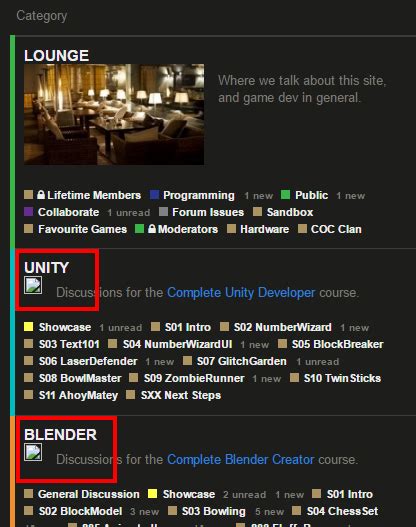Click the Category column header
The image size is (416, 527).
(x=42, y=16)
